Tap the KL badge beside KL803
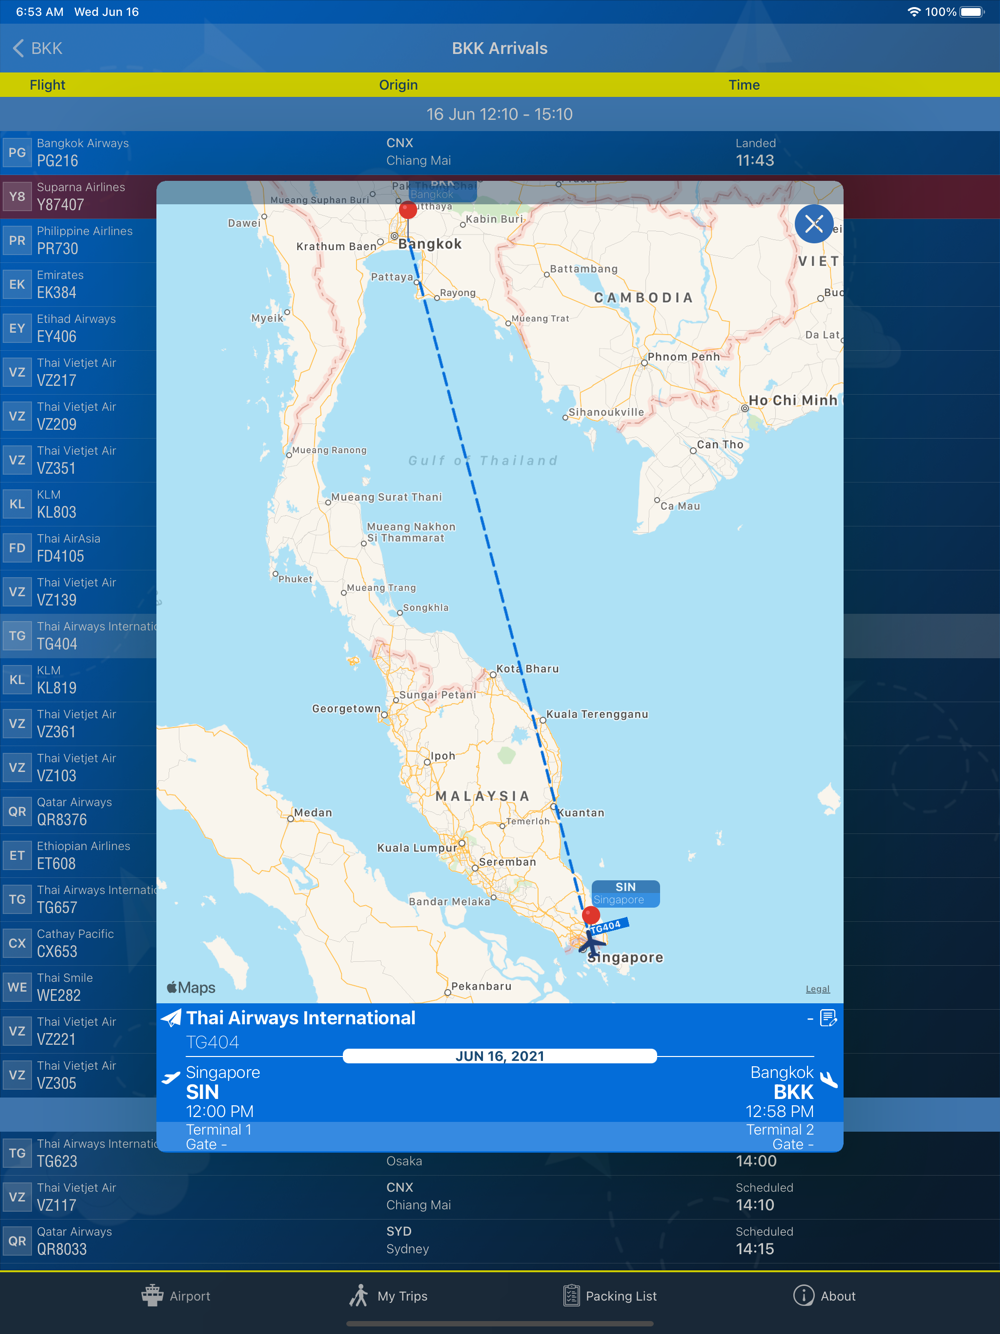The height and width of the screenshot is (1334, 1000). pos(17,505)
